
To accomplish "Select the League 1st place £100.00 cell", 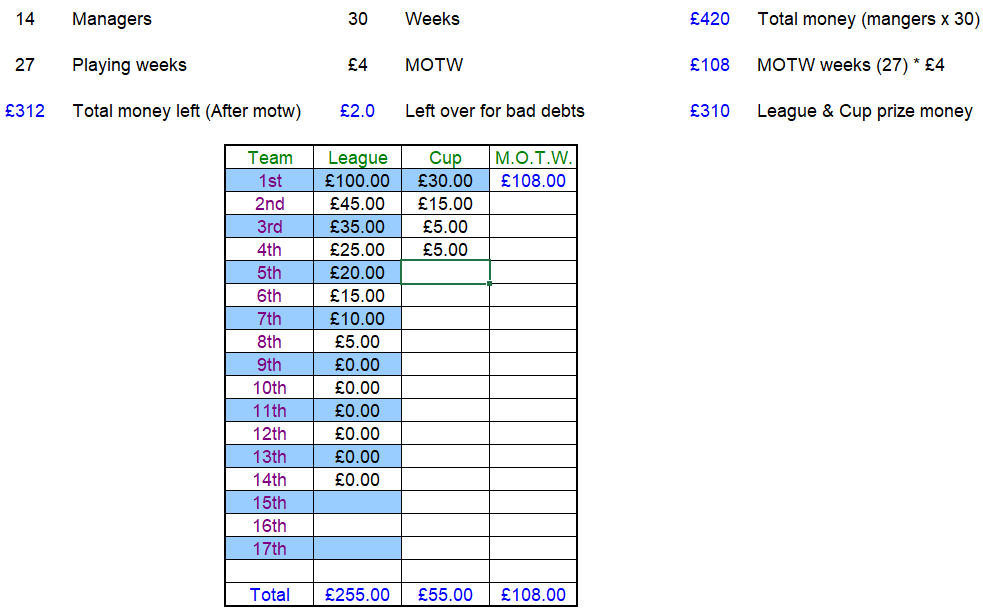I will coord(357,181).
